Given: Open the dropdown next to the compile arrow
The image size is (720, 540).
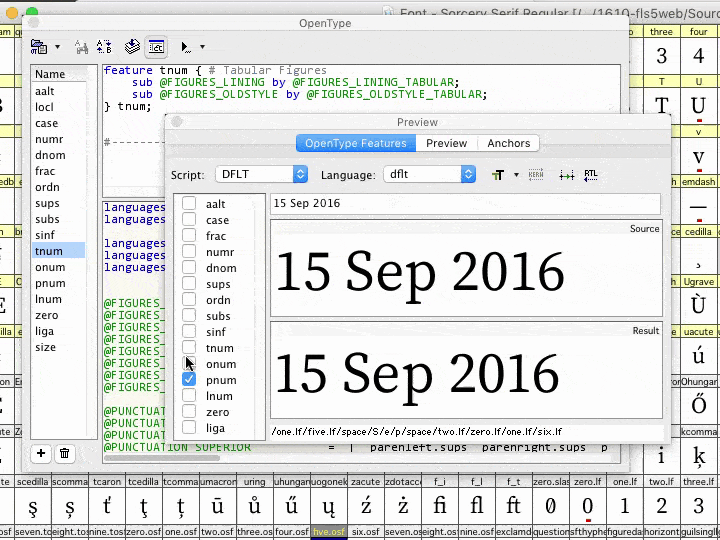Looking at the screenshot, I should [202, 47].
